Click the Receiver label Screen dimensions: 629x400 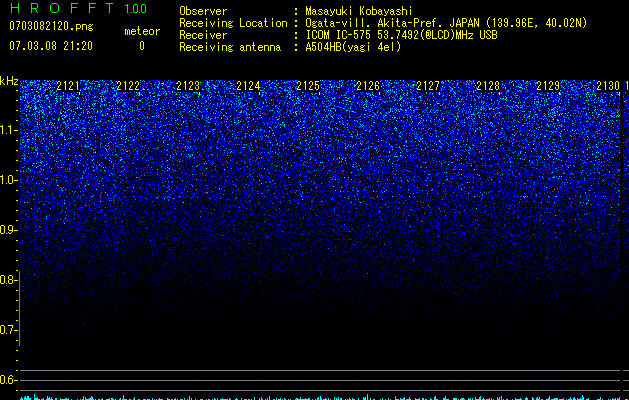point(203,35)
